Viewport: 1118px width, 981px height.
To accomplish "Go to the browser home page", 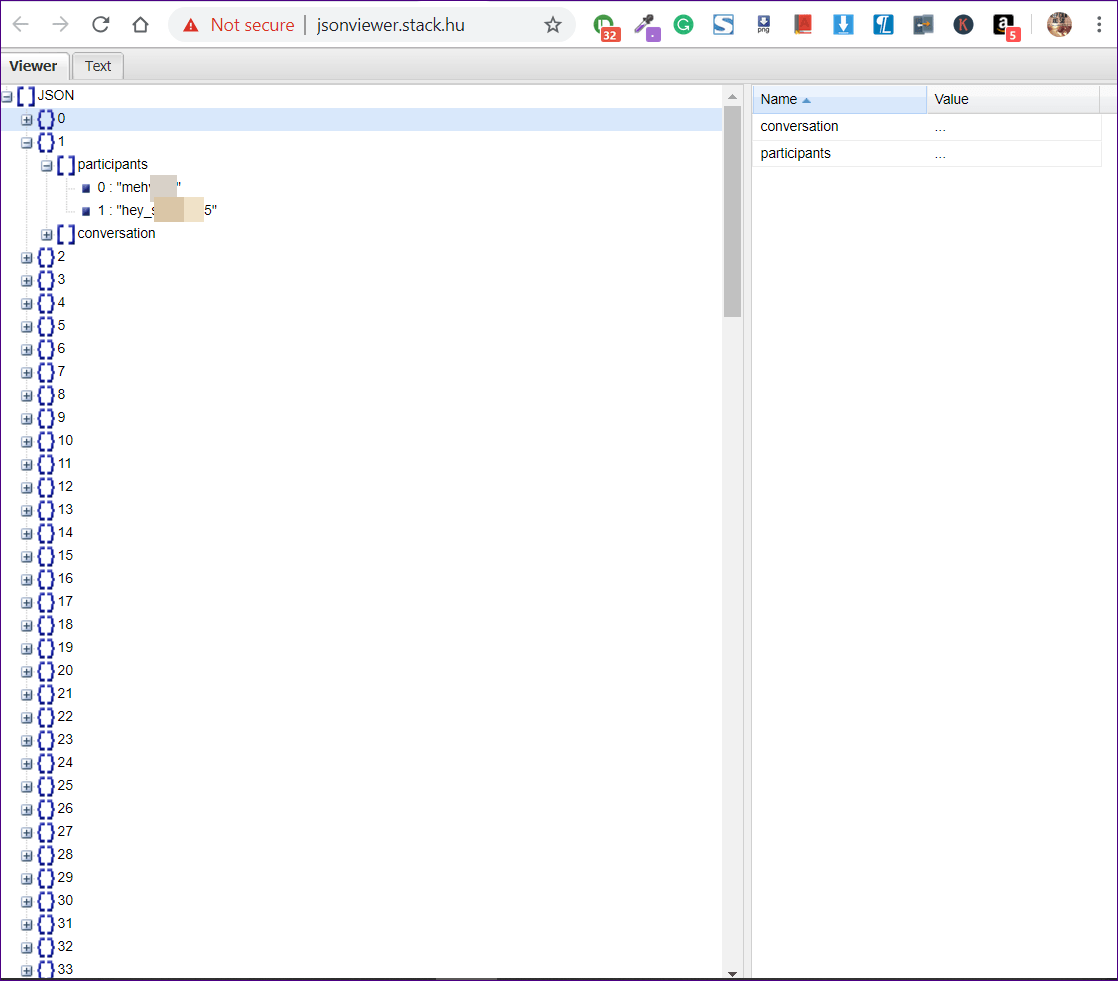I will coord(141,25).
